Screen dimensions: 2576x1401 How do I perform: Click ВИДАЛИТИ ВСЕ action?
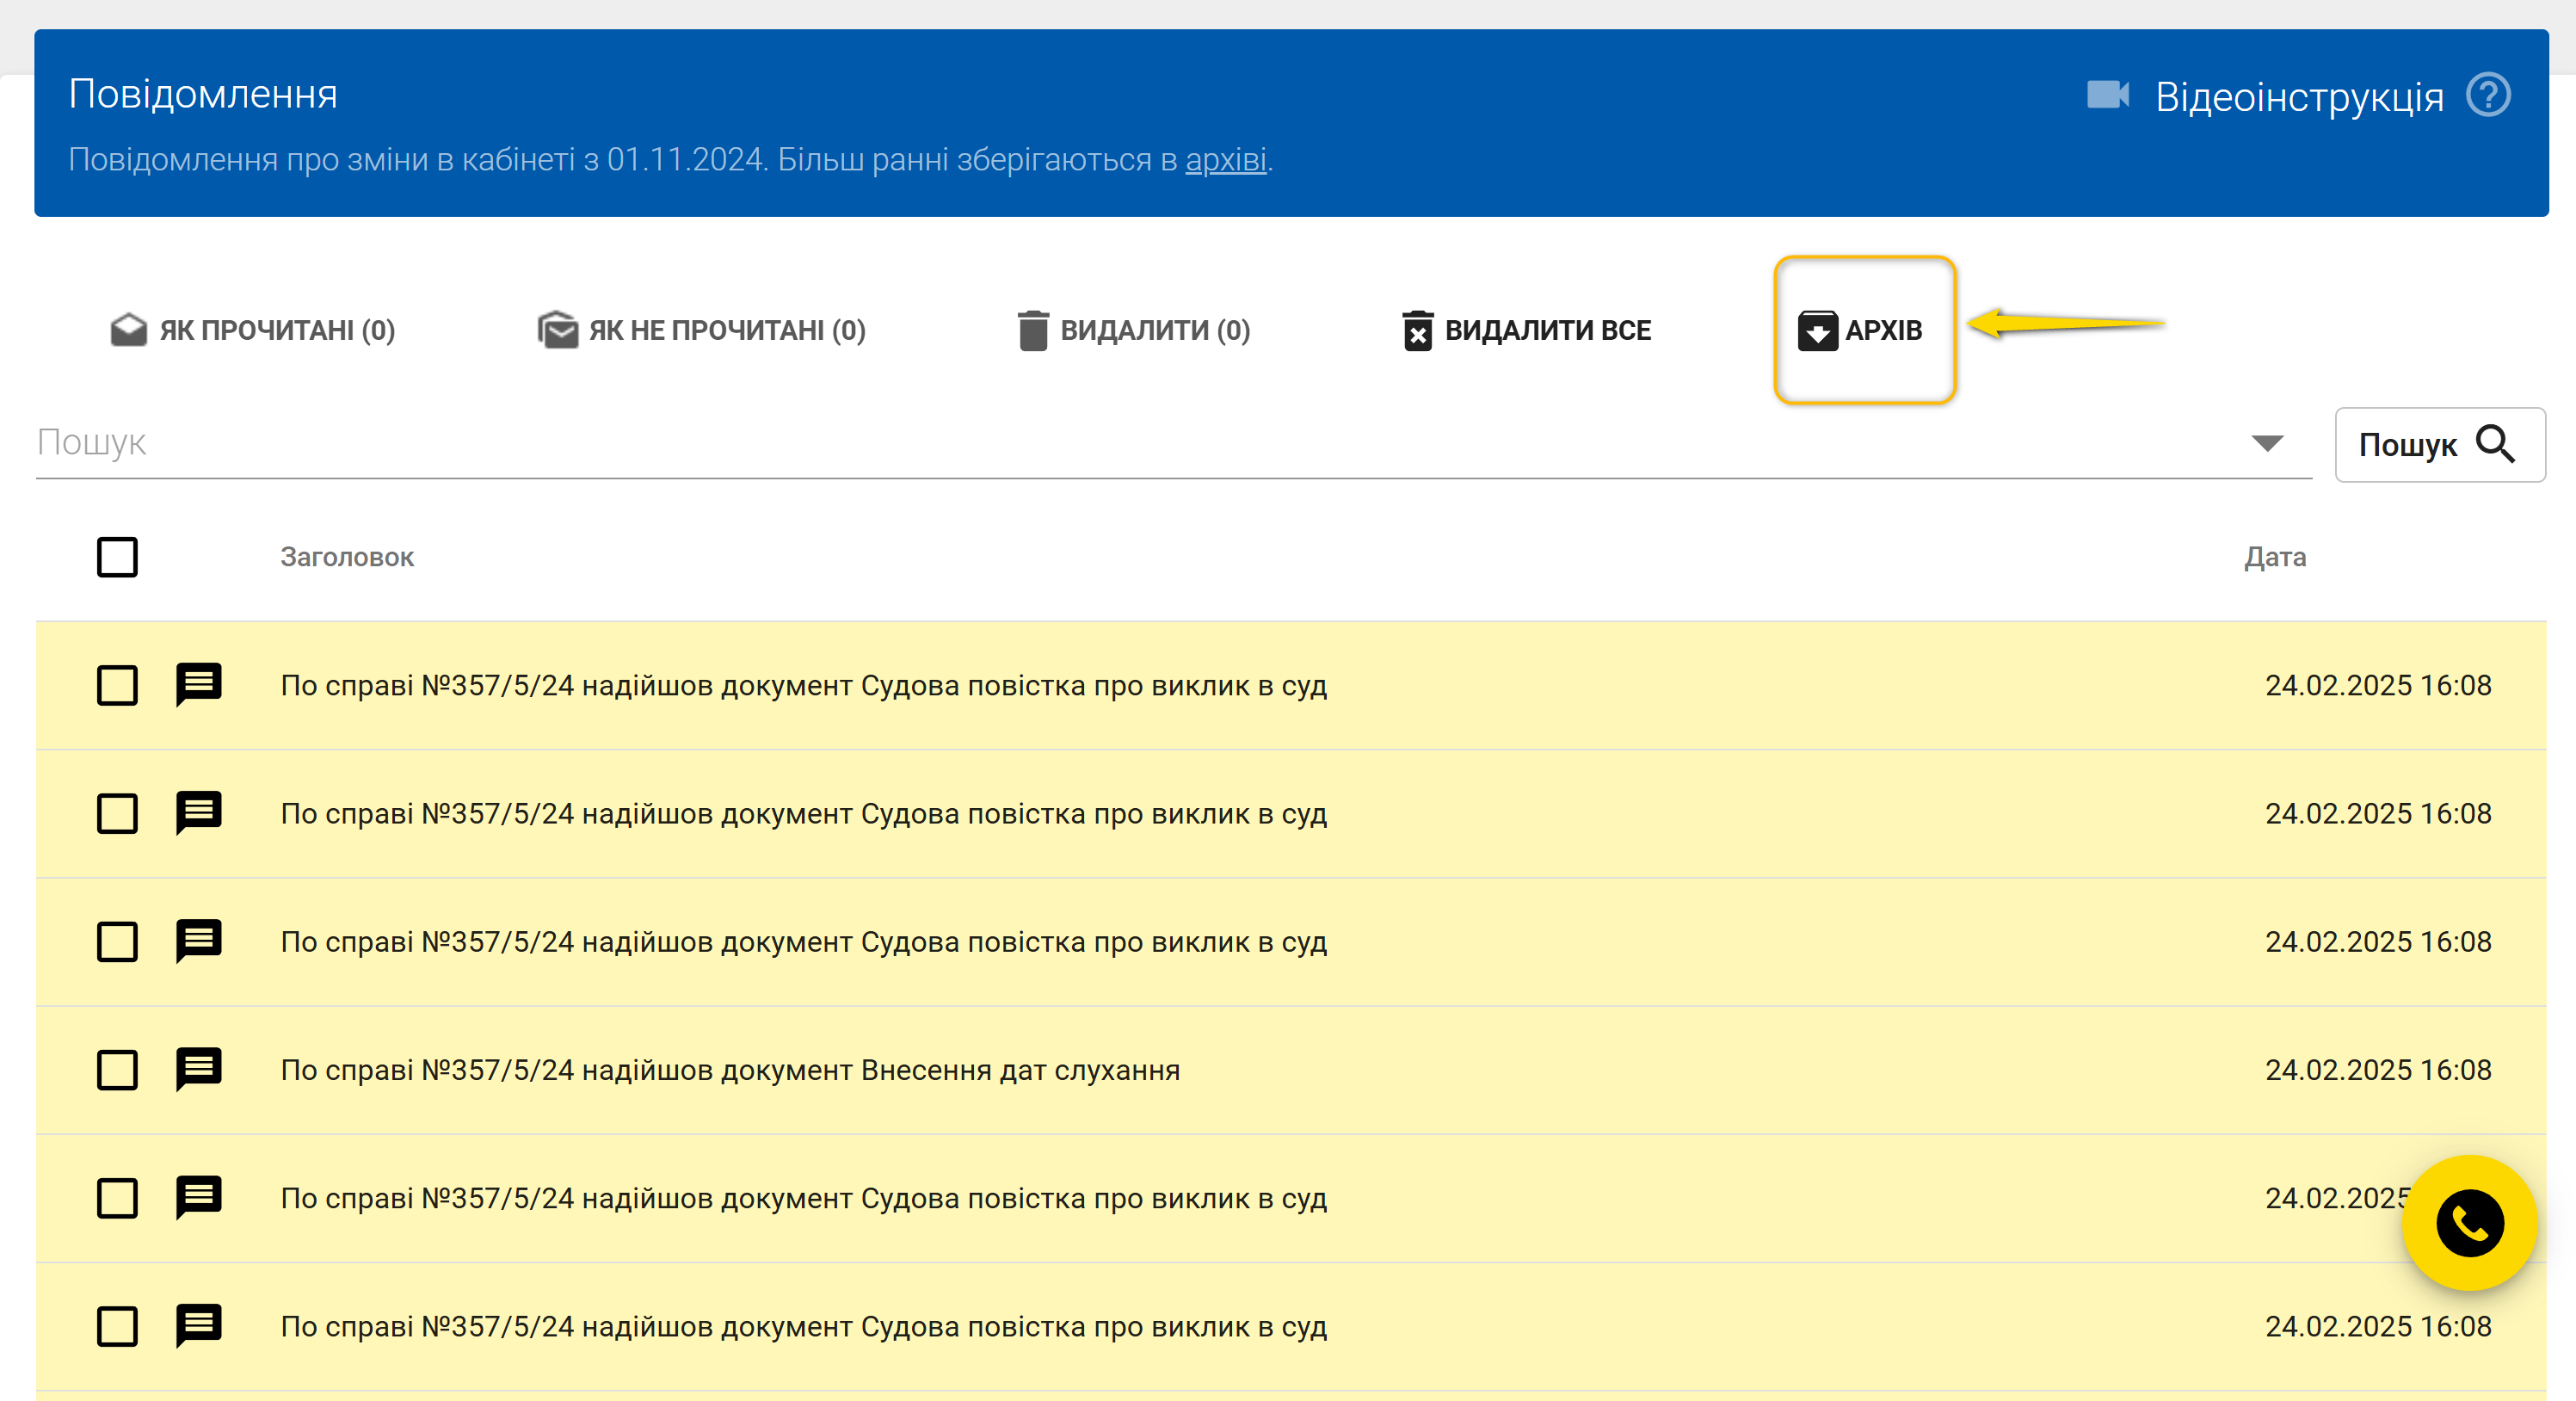[x=1547, y=330]
